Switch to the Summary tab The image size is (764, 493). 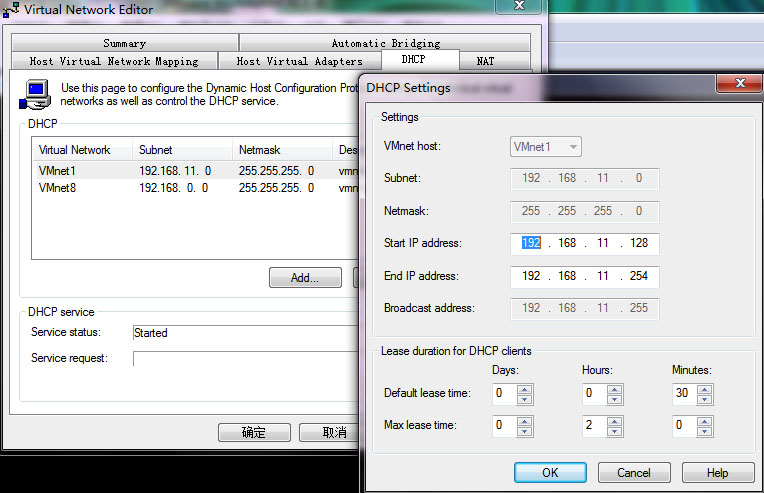pos(124,43)
